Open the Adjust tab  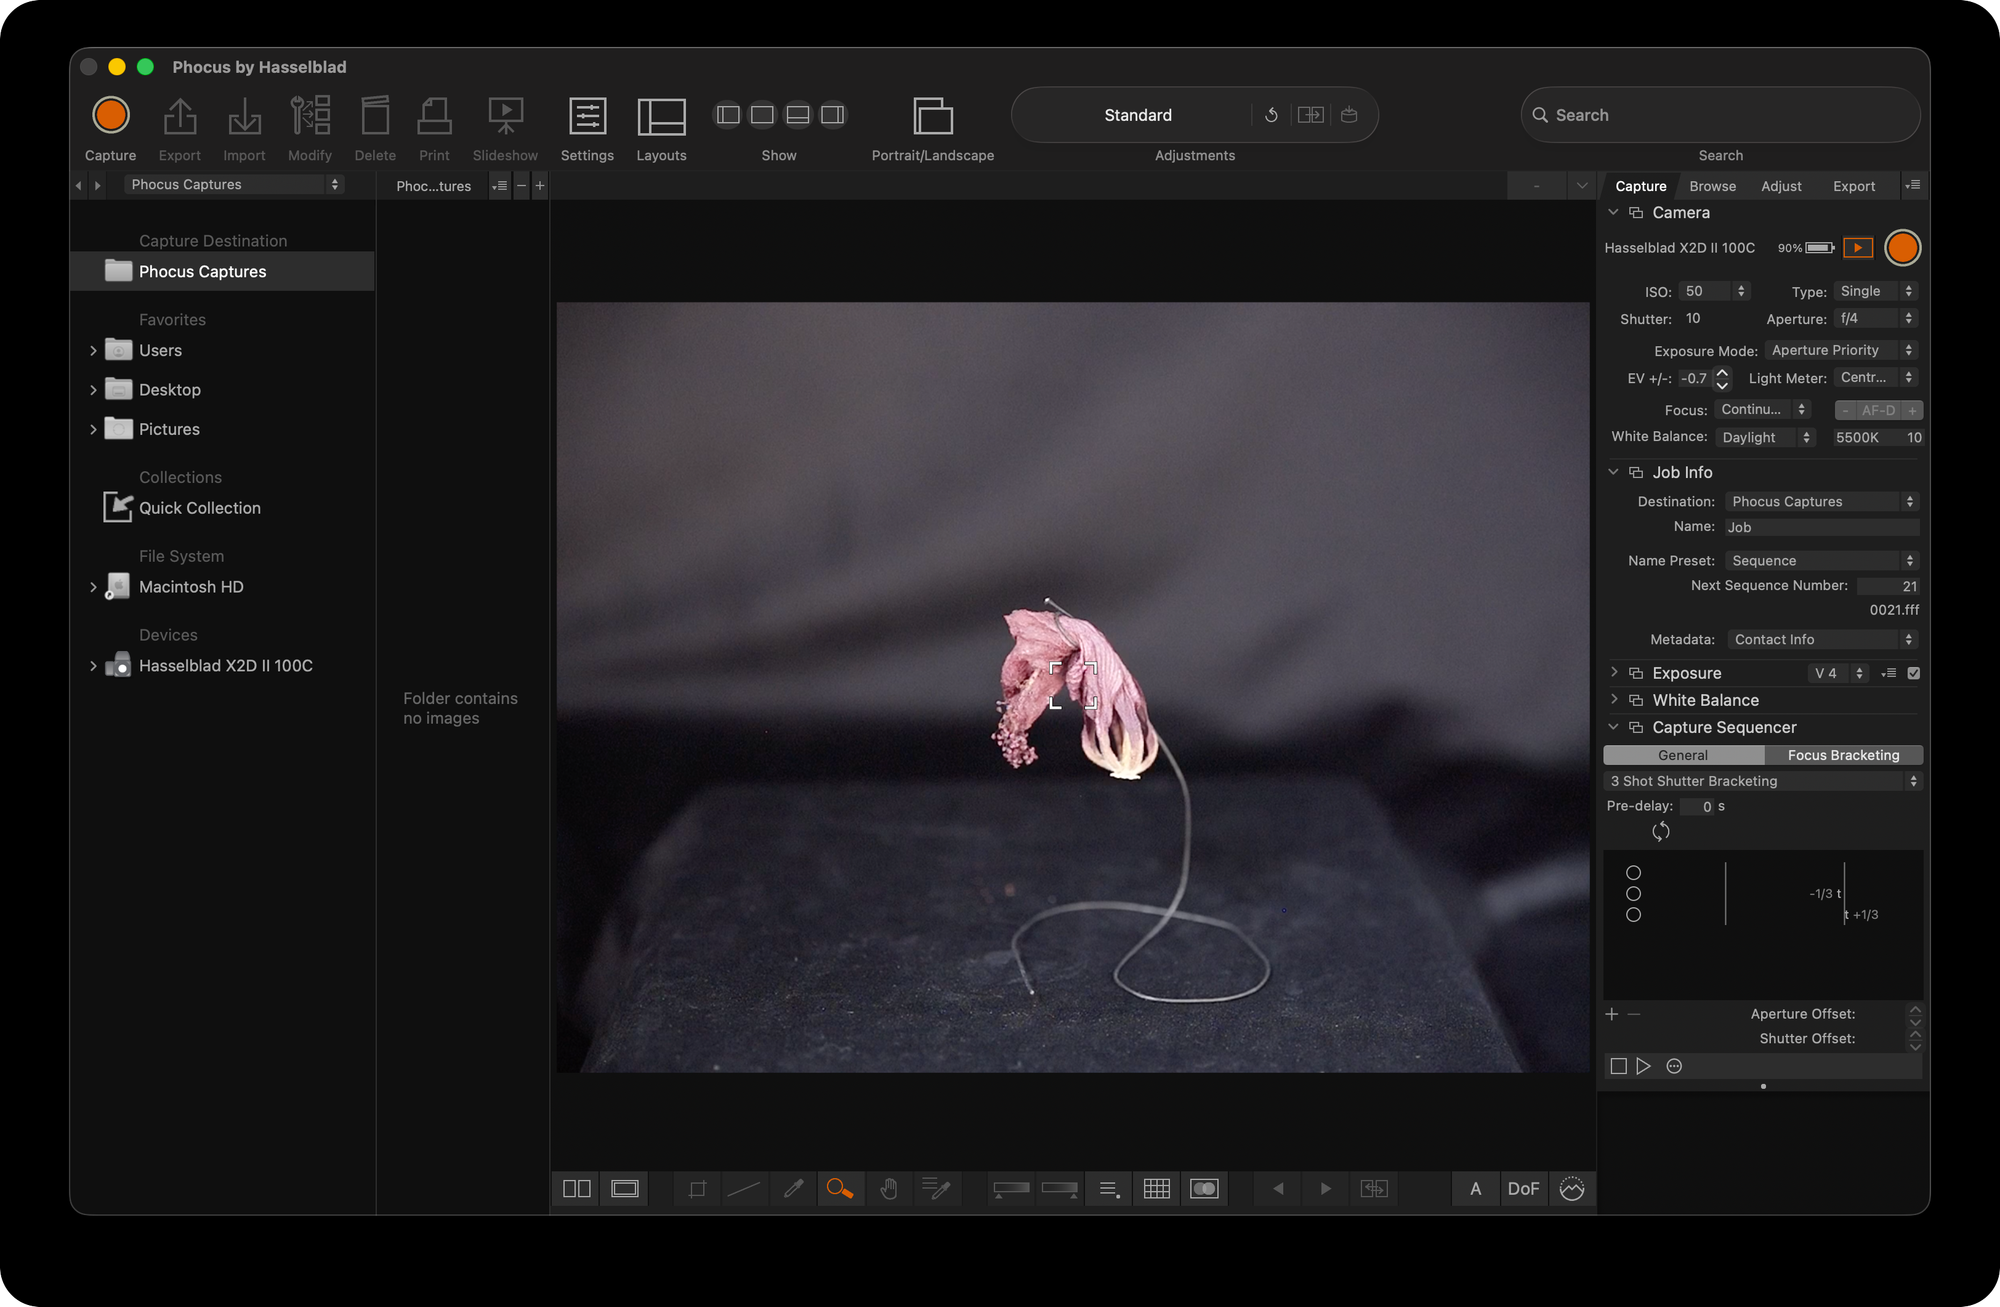[1781, 186]
